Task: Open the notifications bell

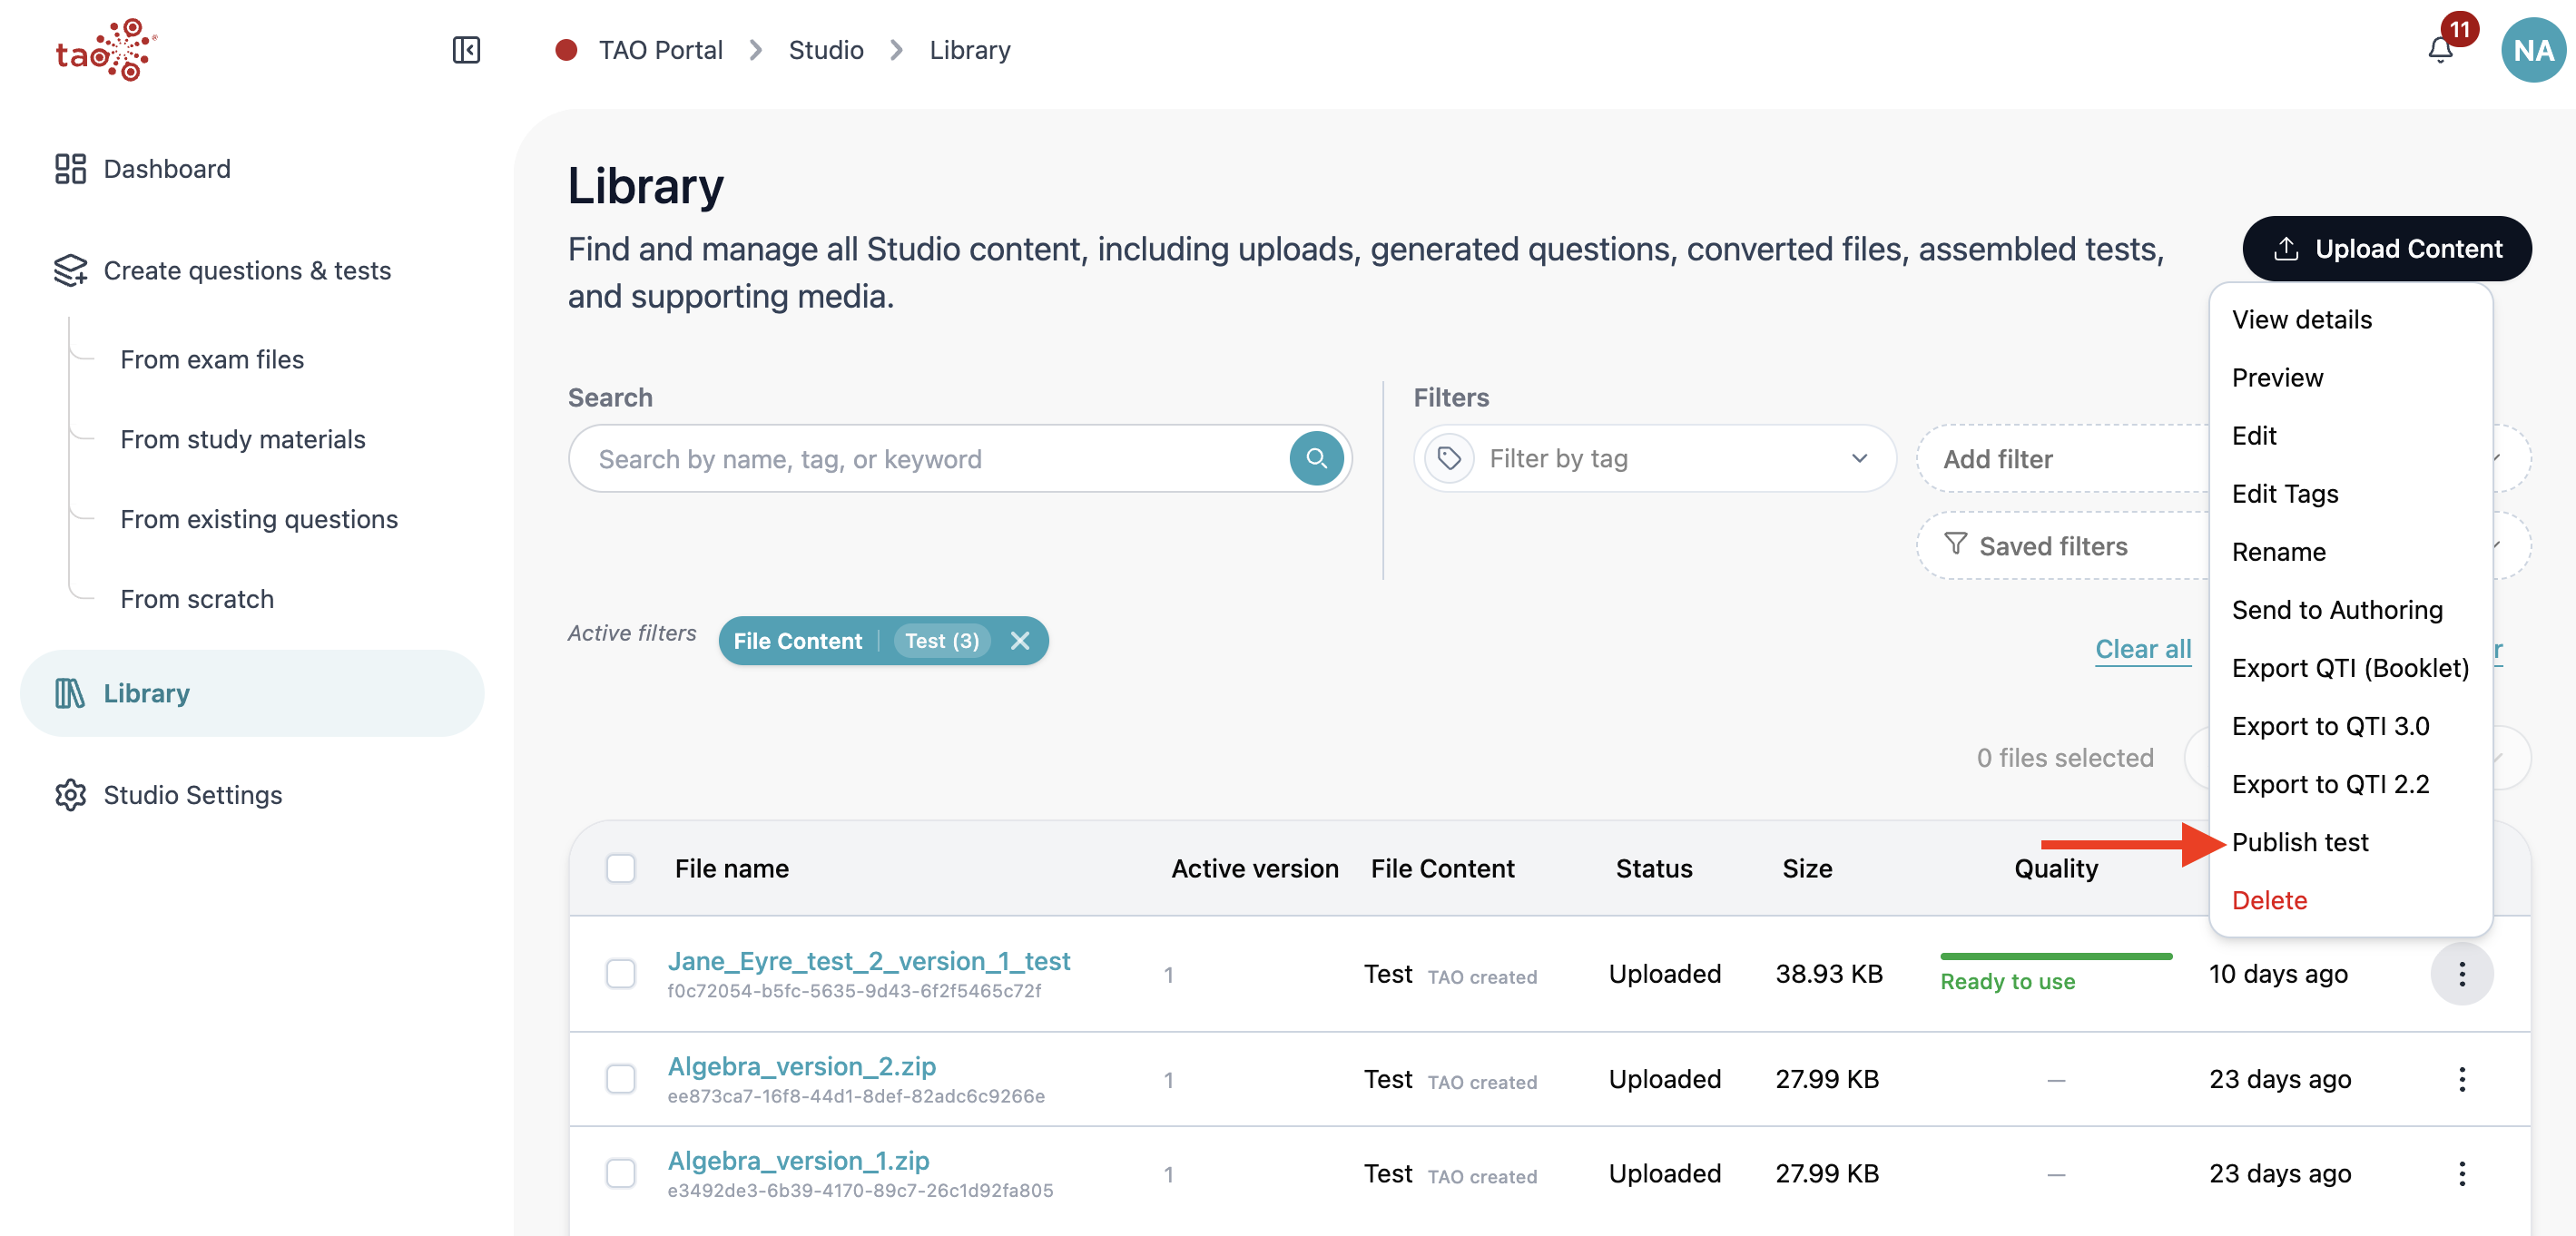Action: point(2440,50)
